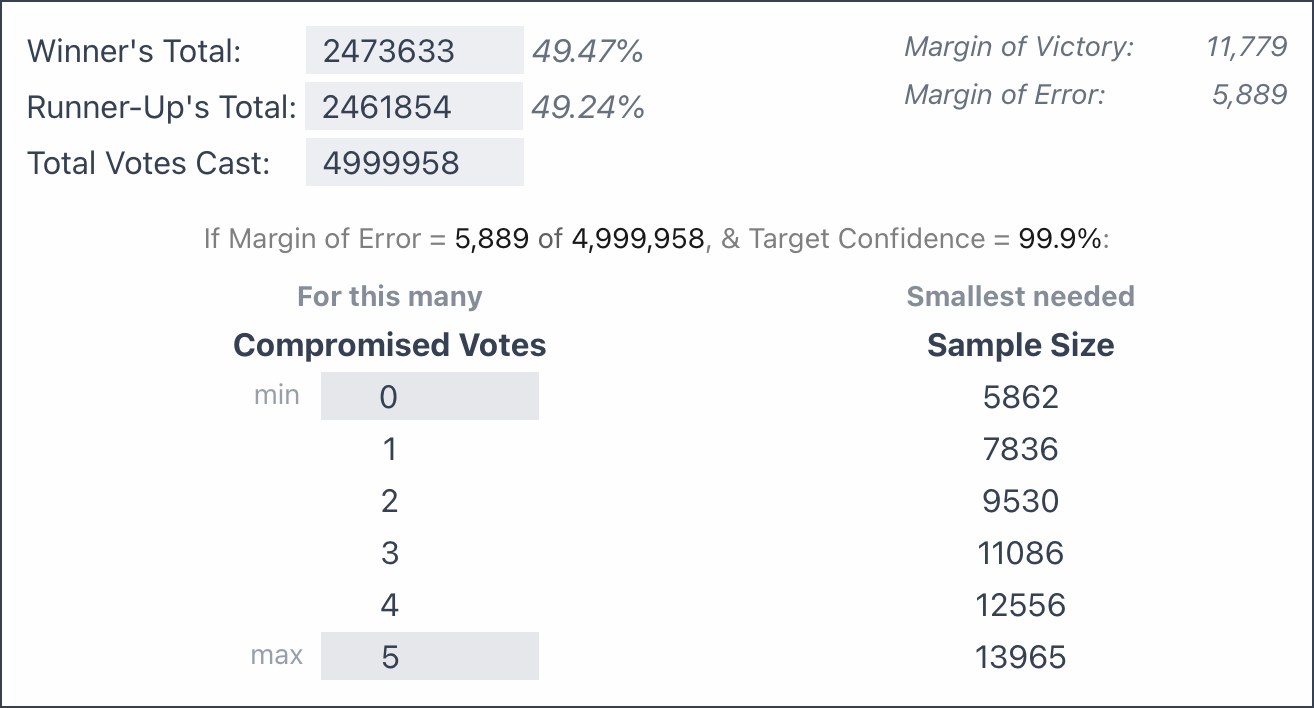The width and height of the screenshot is (1314, 708).
Task: Edit the Total Votes Cast field
Action: pyautogui.click(x=414, y=163)
